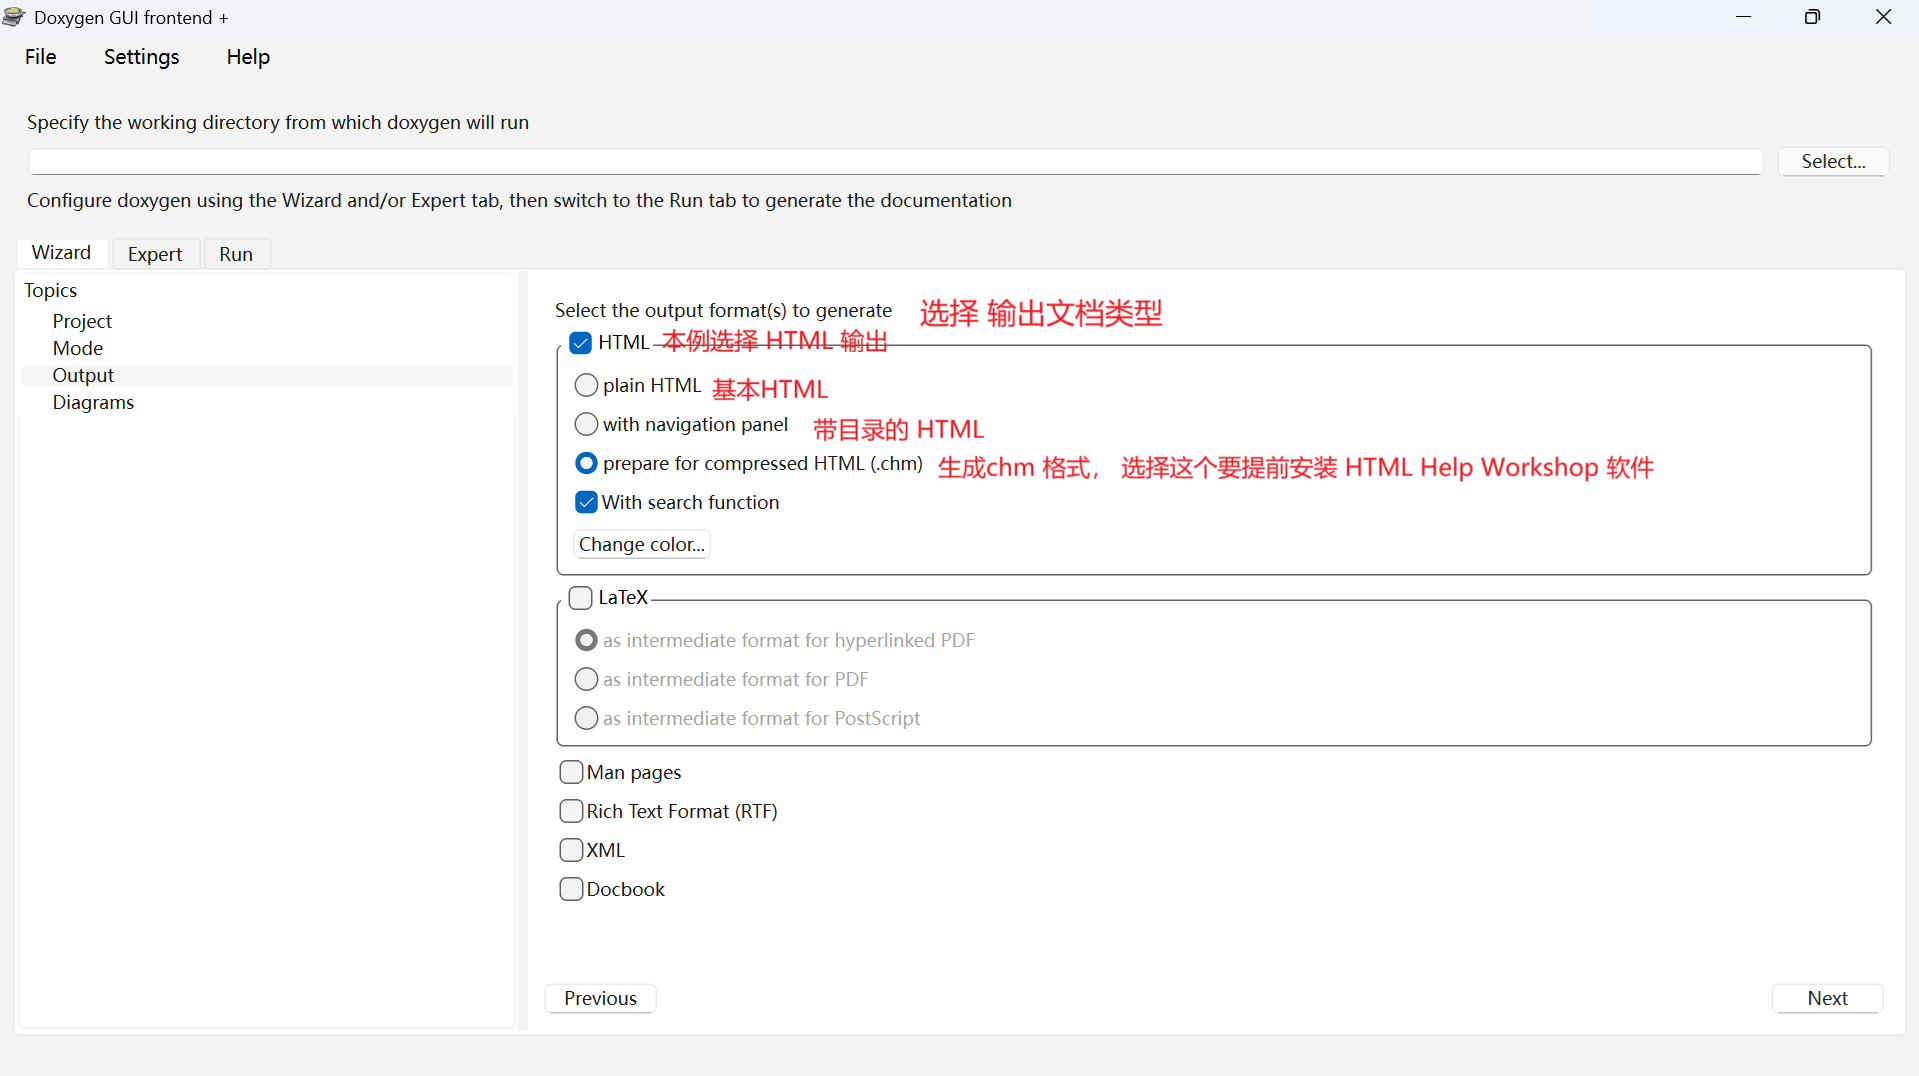Enable the XML output checkbox

point(571,850)
